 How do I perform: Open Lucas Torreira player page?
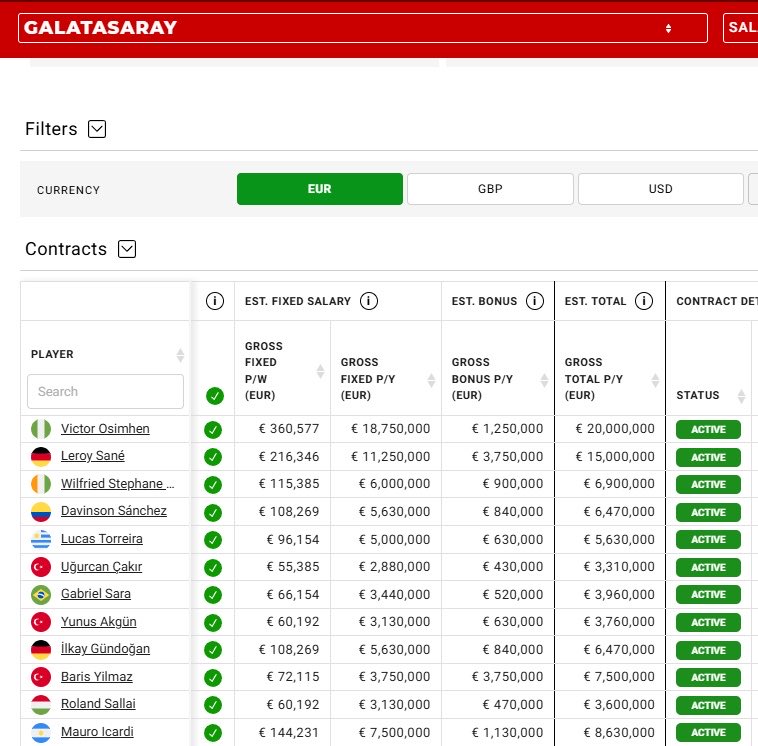[102, 539]
